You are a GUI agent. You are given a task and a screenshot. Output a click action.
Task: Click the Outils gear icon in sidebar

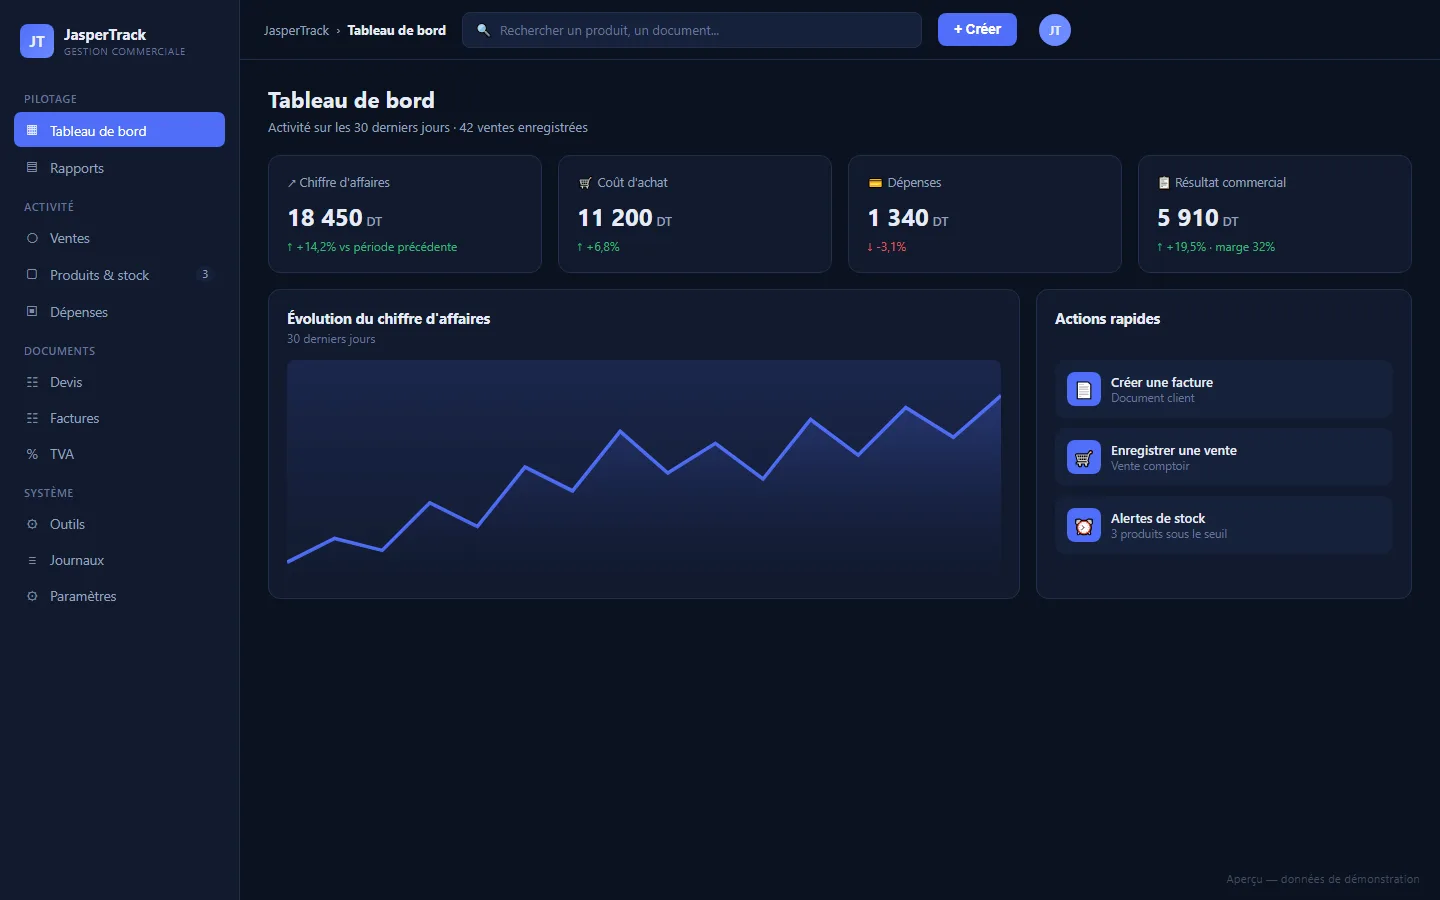click(x=32, y=524)
